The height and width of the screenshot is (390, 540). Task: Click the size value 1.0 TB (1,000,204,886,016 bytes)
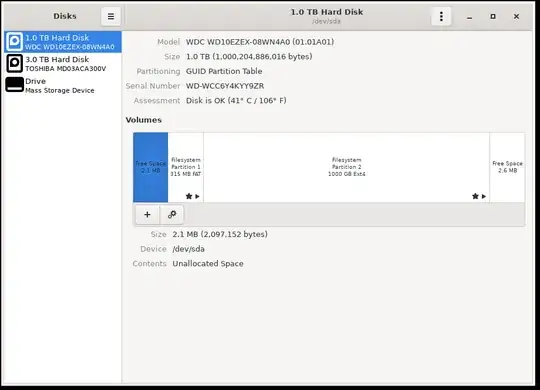(249, 57)
